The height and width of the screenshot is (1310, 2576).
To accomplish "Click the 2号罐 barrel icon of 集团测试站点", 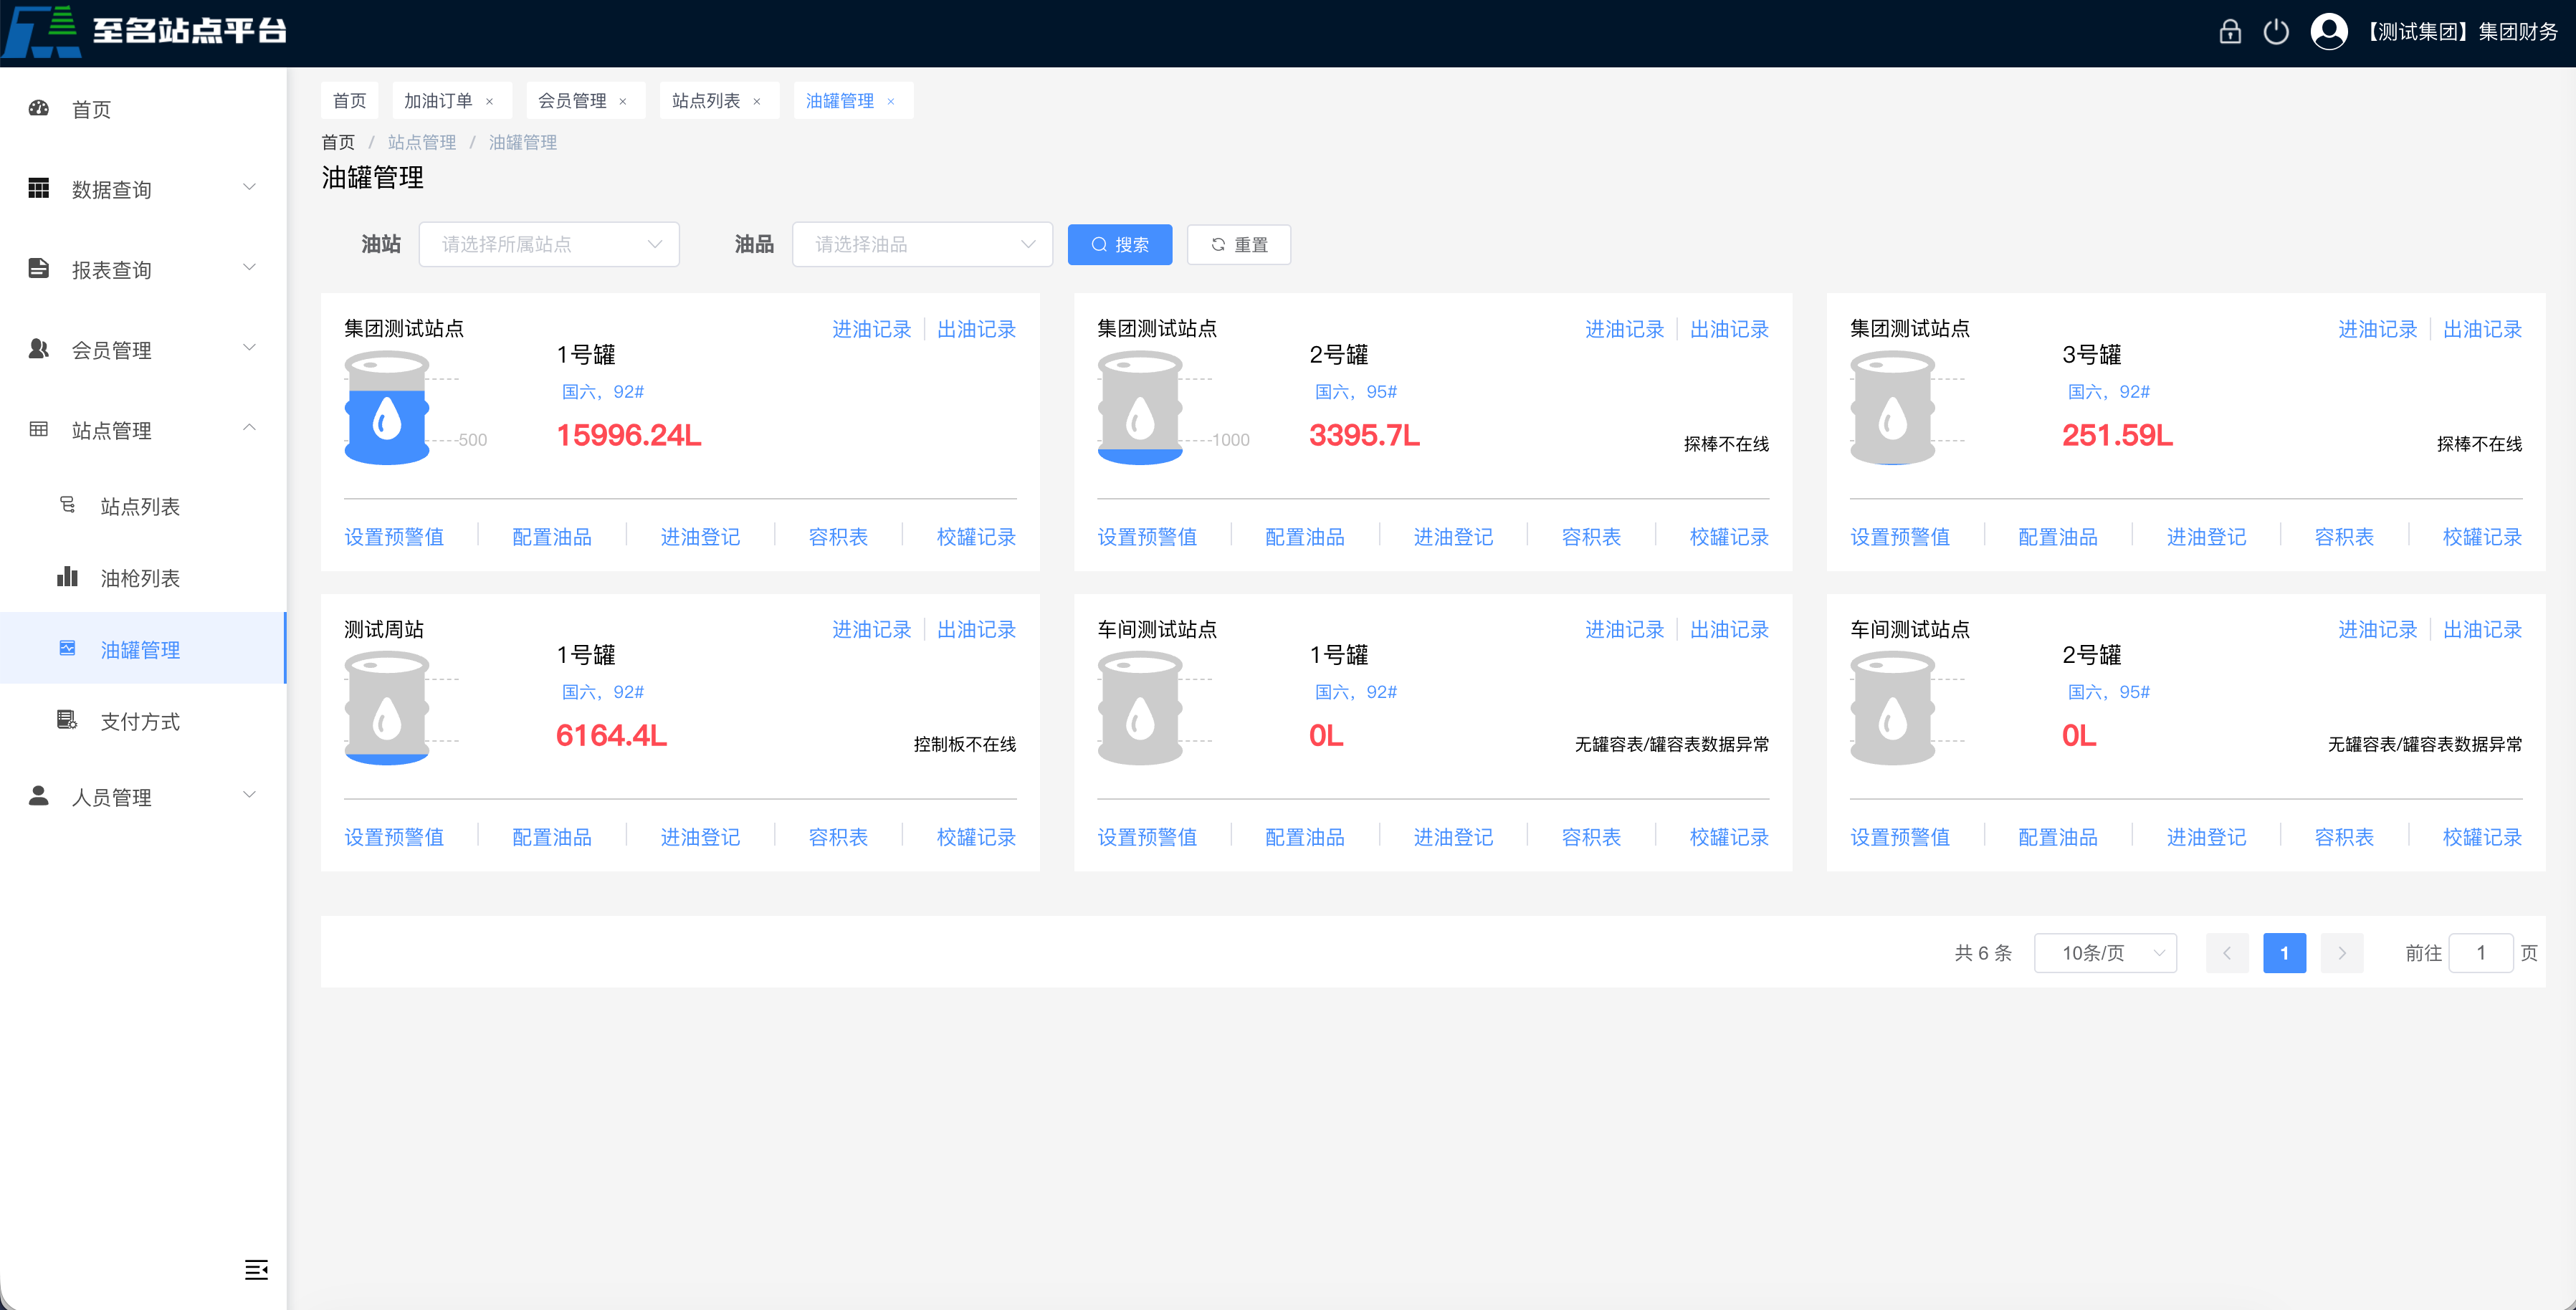I will 1140,408.
